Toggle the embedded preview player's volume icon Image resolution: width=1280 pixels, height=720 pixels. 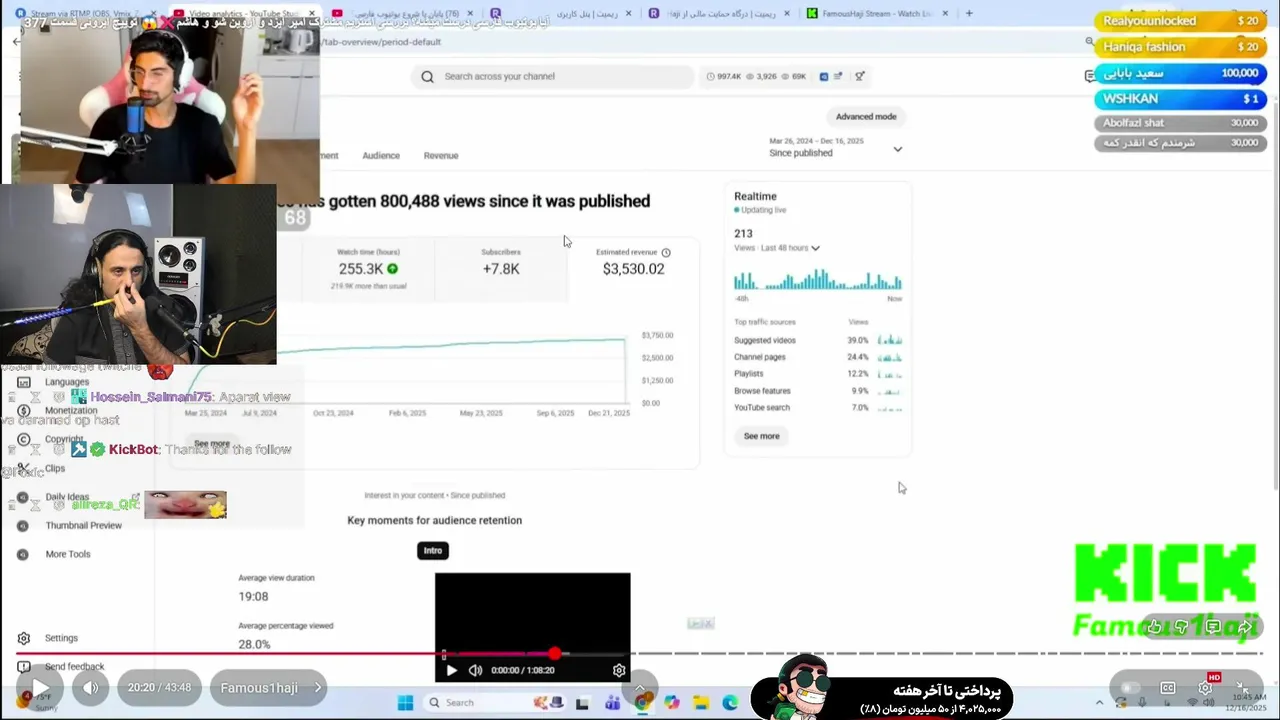click(475, 670)
